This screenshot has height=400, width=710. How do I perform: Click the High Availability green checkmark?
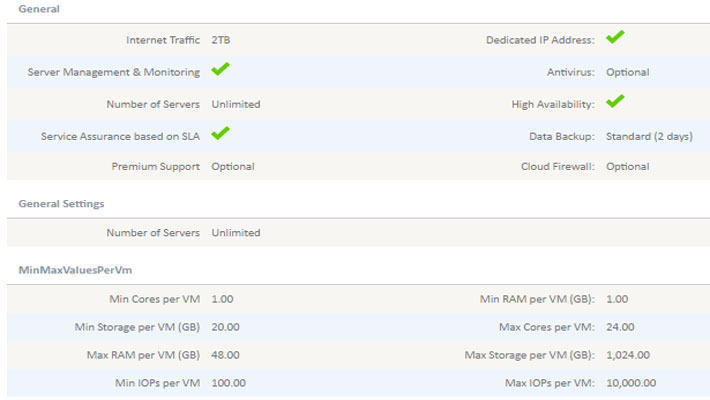615,101
